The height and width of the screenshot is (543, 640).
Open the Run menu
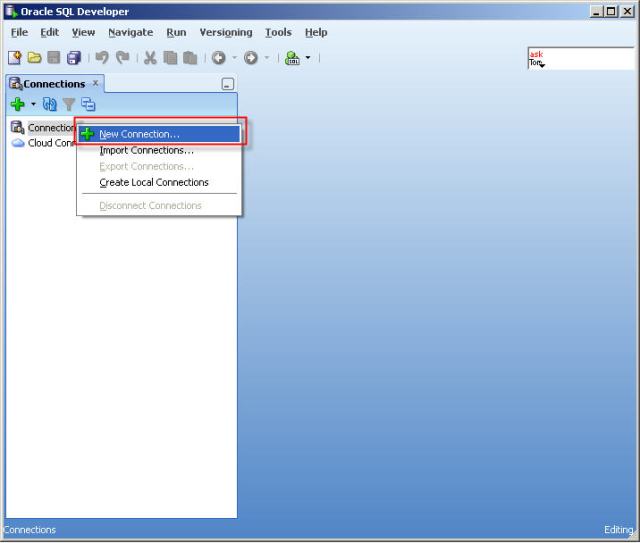pyautogui.click(x=176, y=32)
